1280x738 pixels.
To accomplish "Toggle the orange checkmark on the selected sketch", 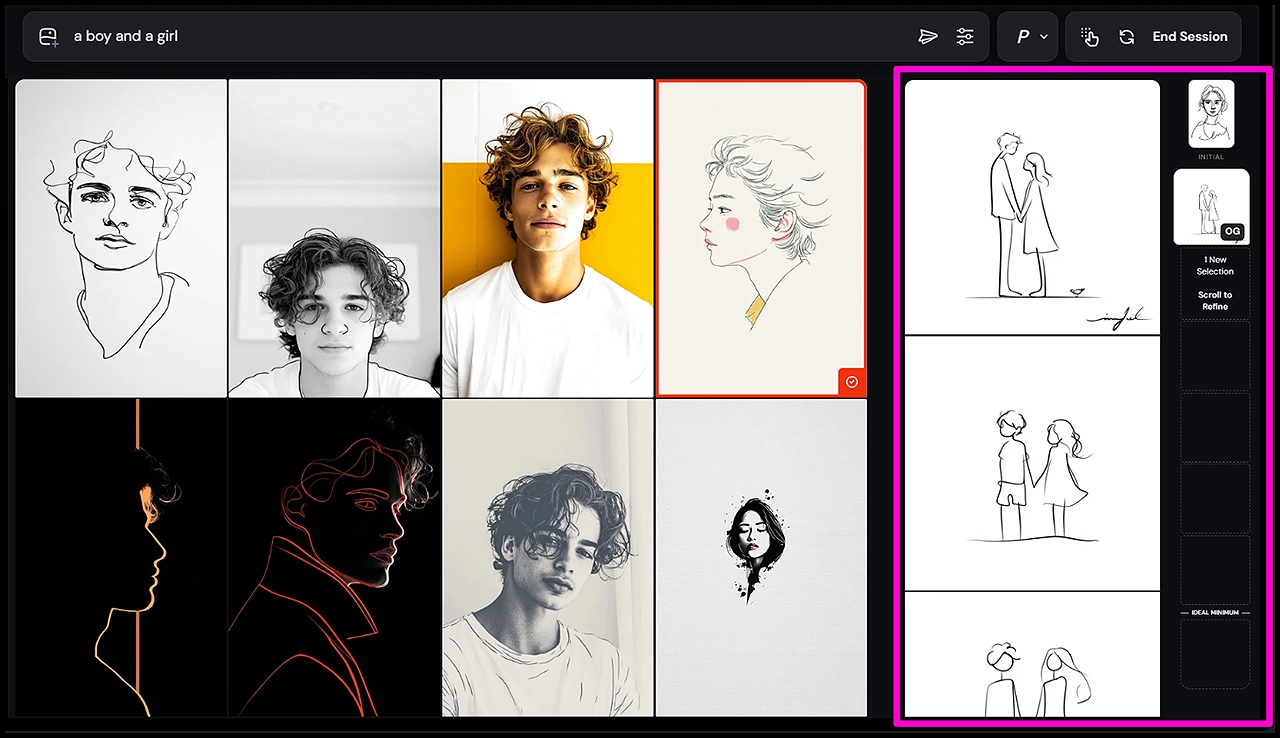I will (852, 382).
